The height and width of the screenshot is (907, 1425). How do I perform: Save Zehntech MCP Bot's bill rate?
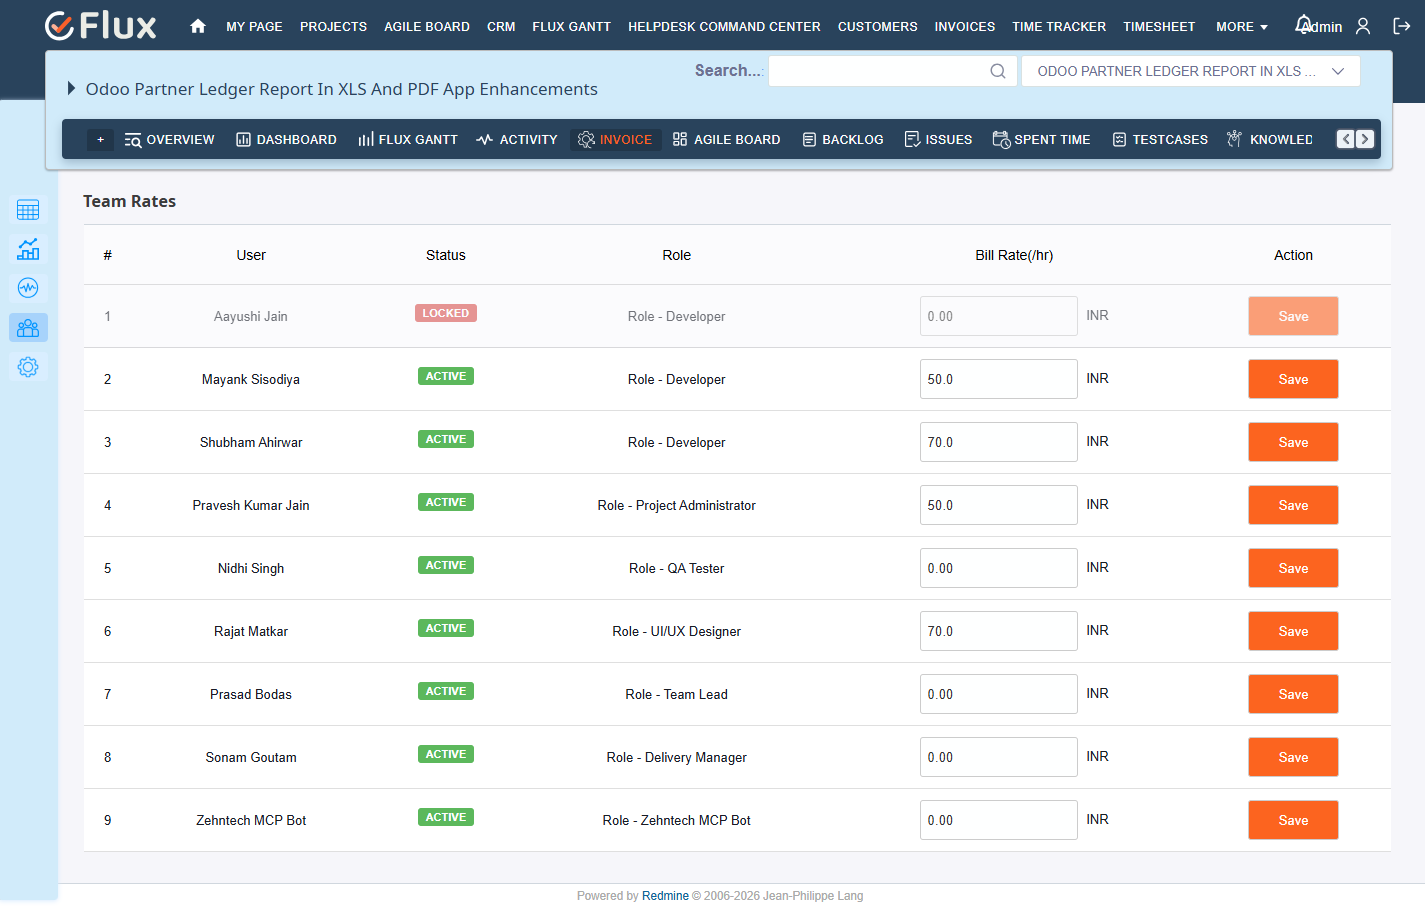coord(1293,820)
